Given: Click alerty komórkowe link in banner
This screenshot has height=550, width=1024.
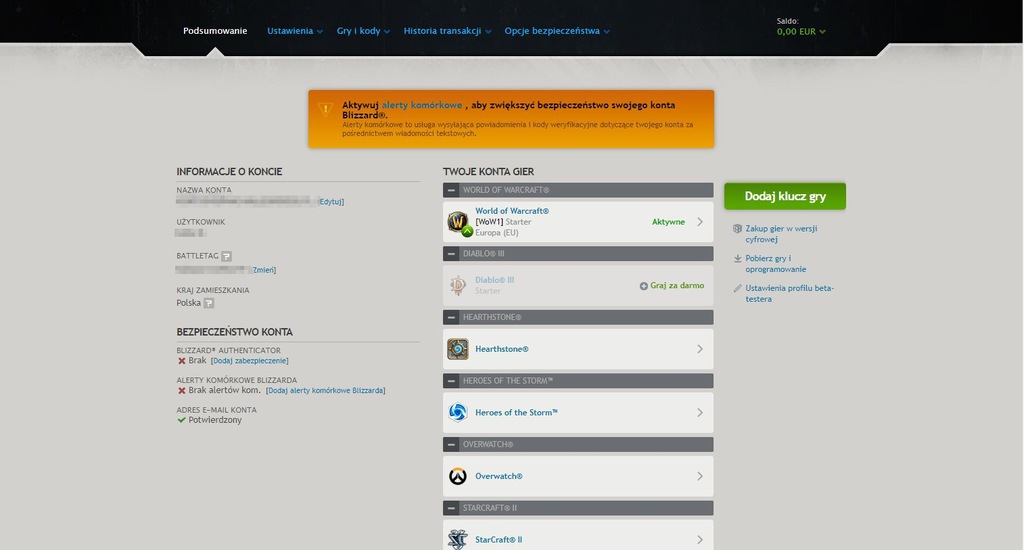Looking at the screenshot, I should click(422, 105).
